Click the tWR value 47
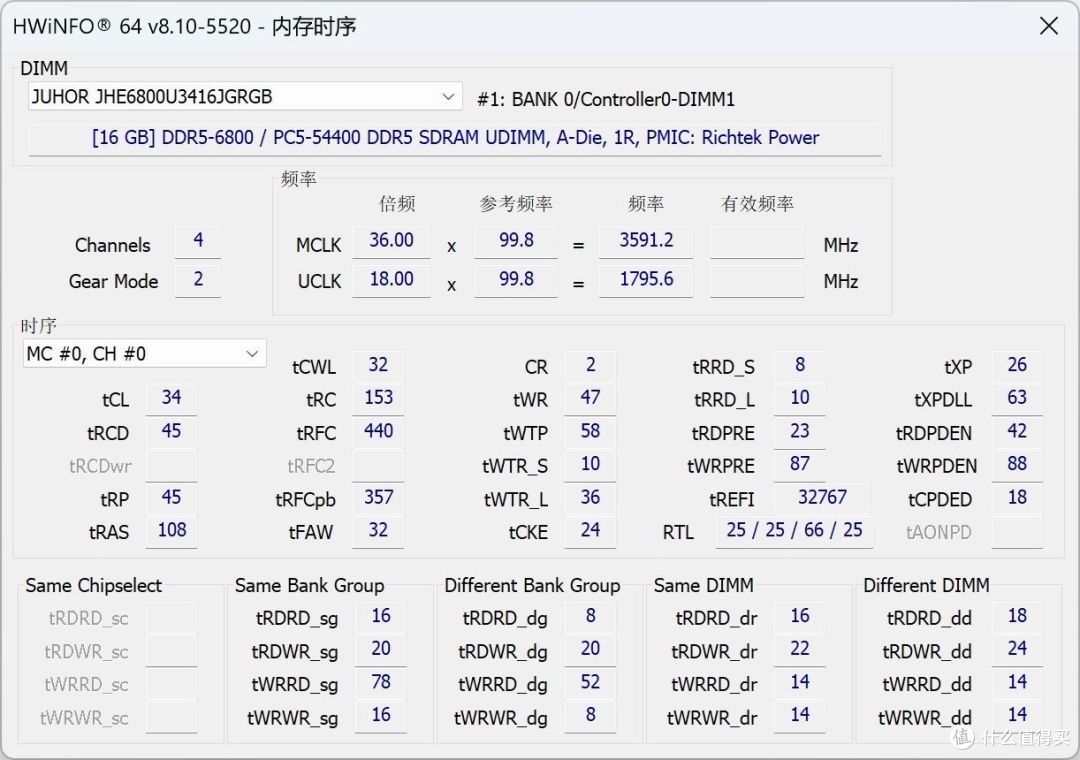Image resolution: width=1080 pixels, height=760 pixels. point(590,398)
